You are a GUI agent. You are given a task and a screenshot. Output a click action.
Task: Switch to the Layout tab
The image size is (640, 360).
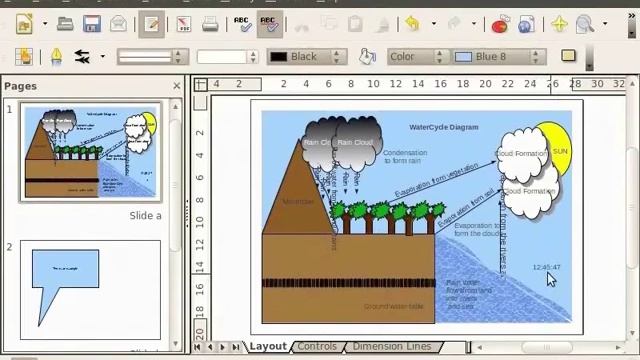[268, 347]
